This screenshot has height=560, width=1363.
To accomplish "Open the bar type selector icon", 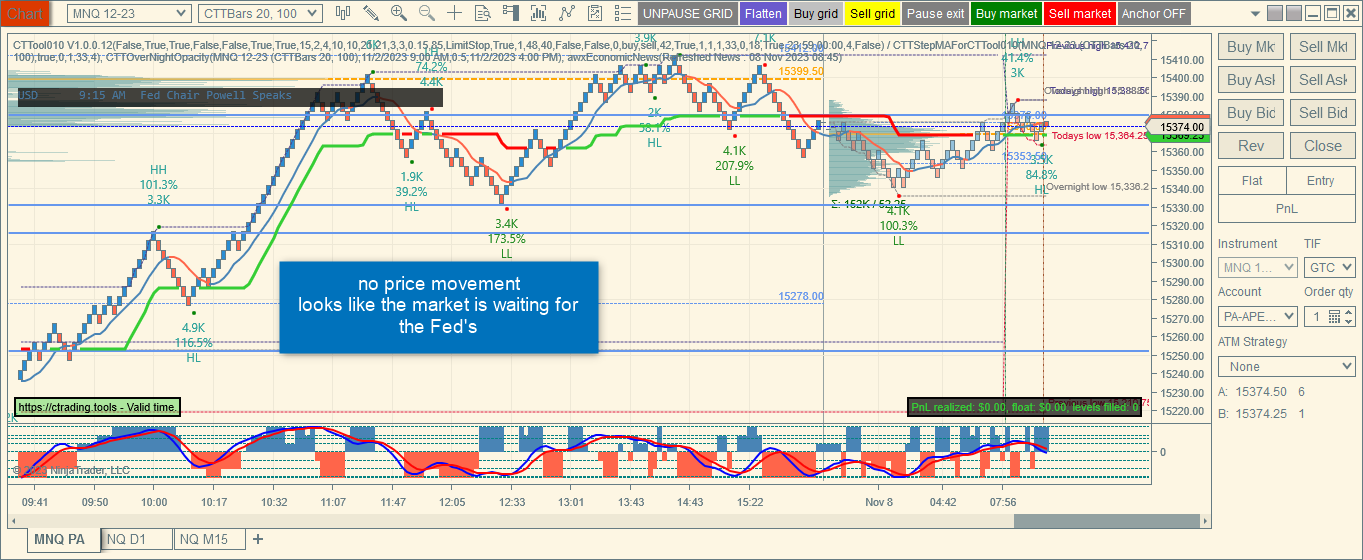I will pos(344,13).
